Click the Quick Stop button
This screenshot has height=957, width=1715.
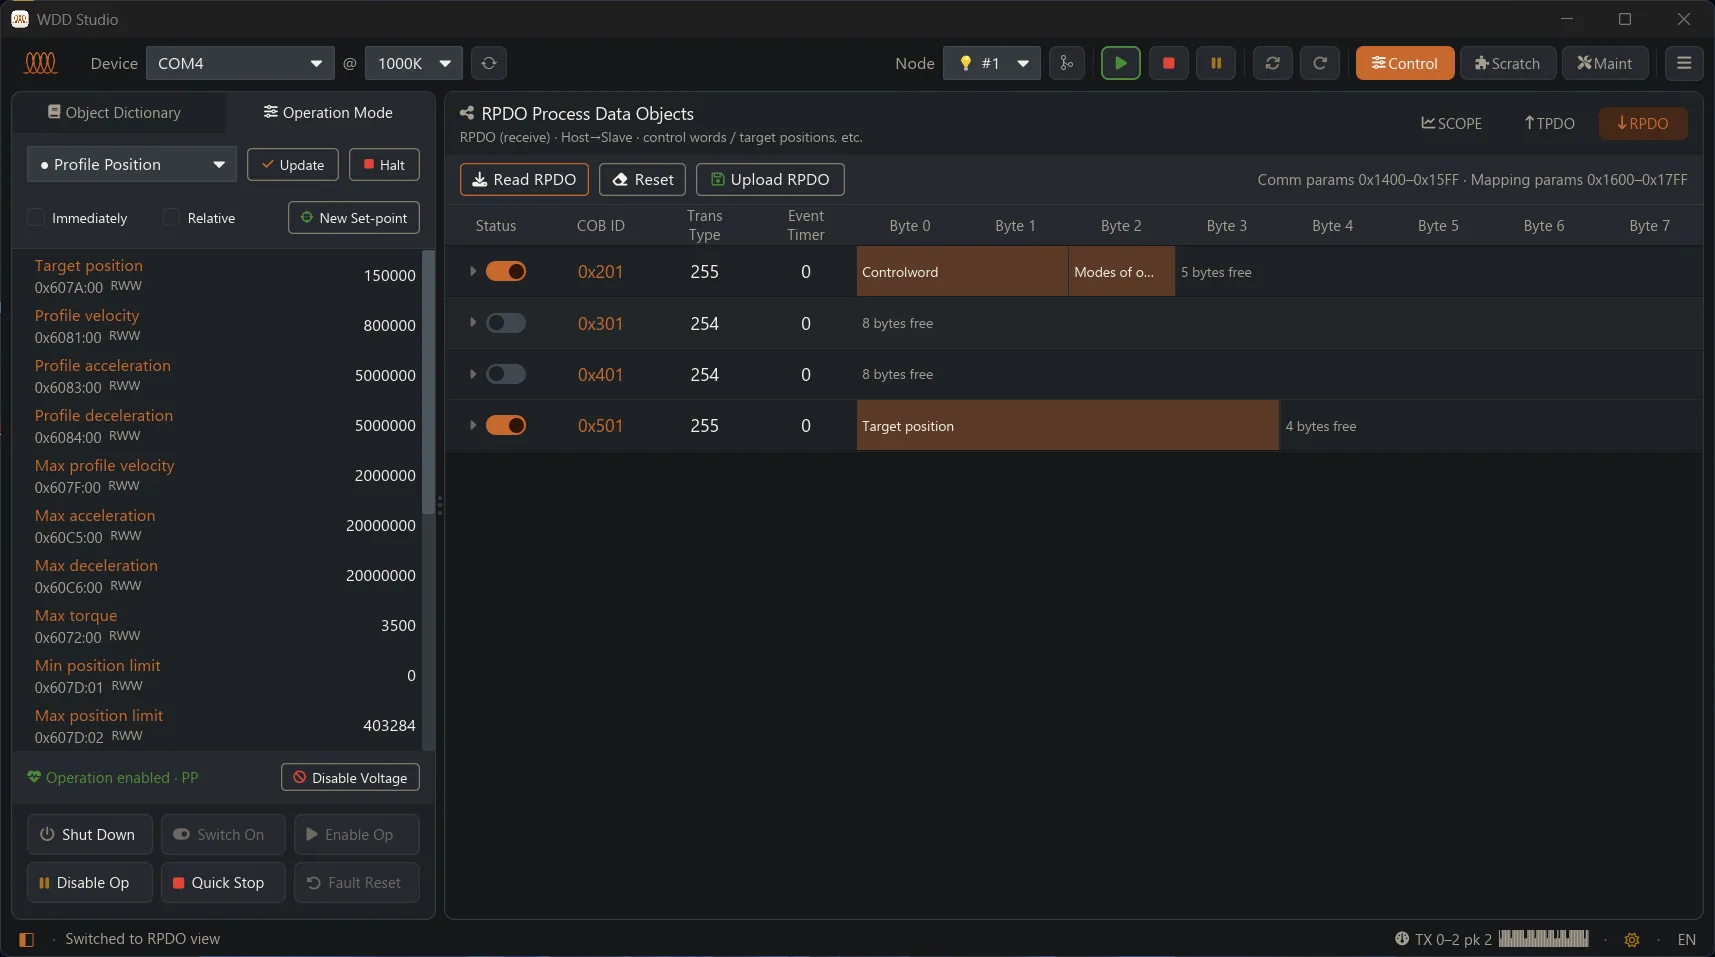point(223,882)
